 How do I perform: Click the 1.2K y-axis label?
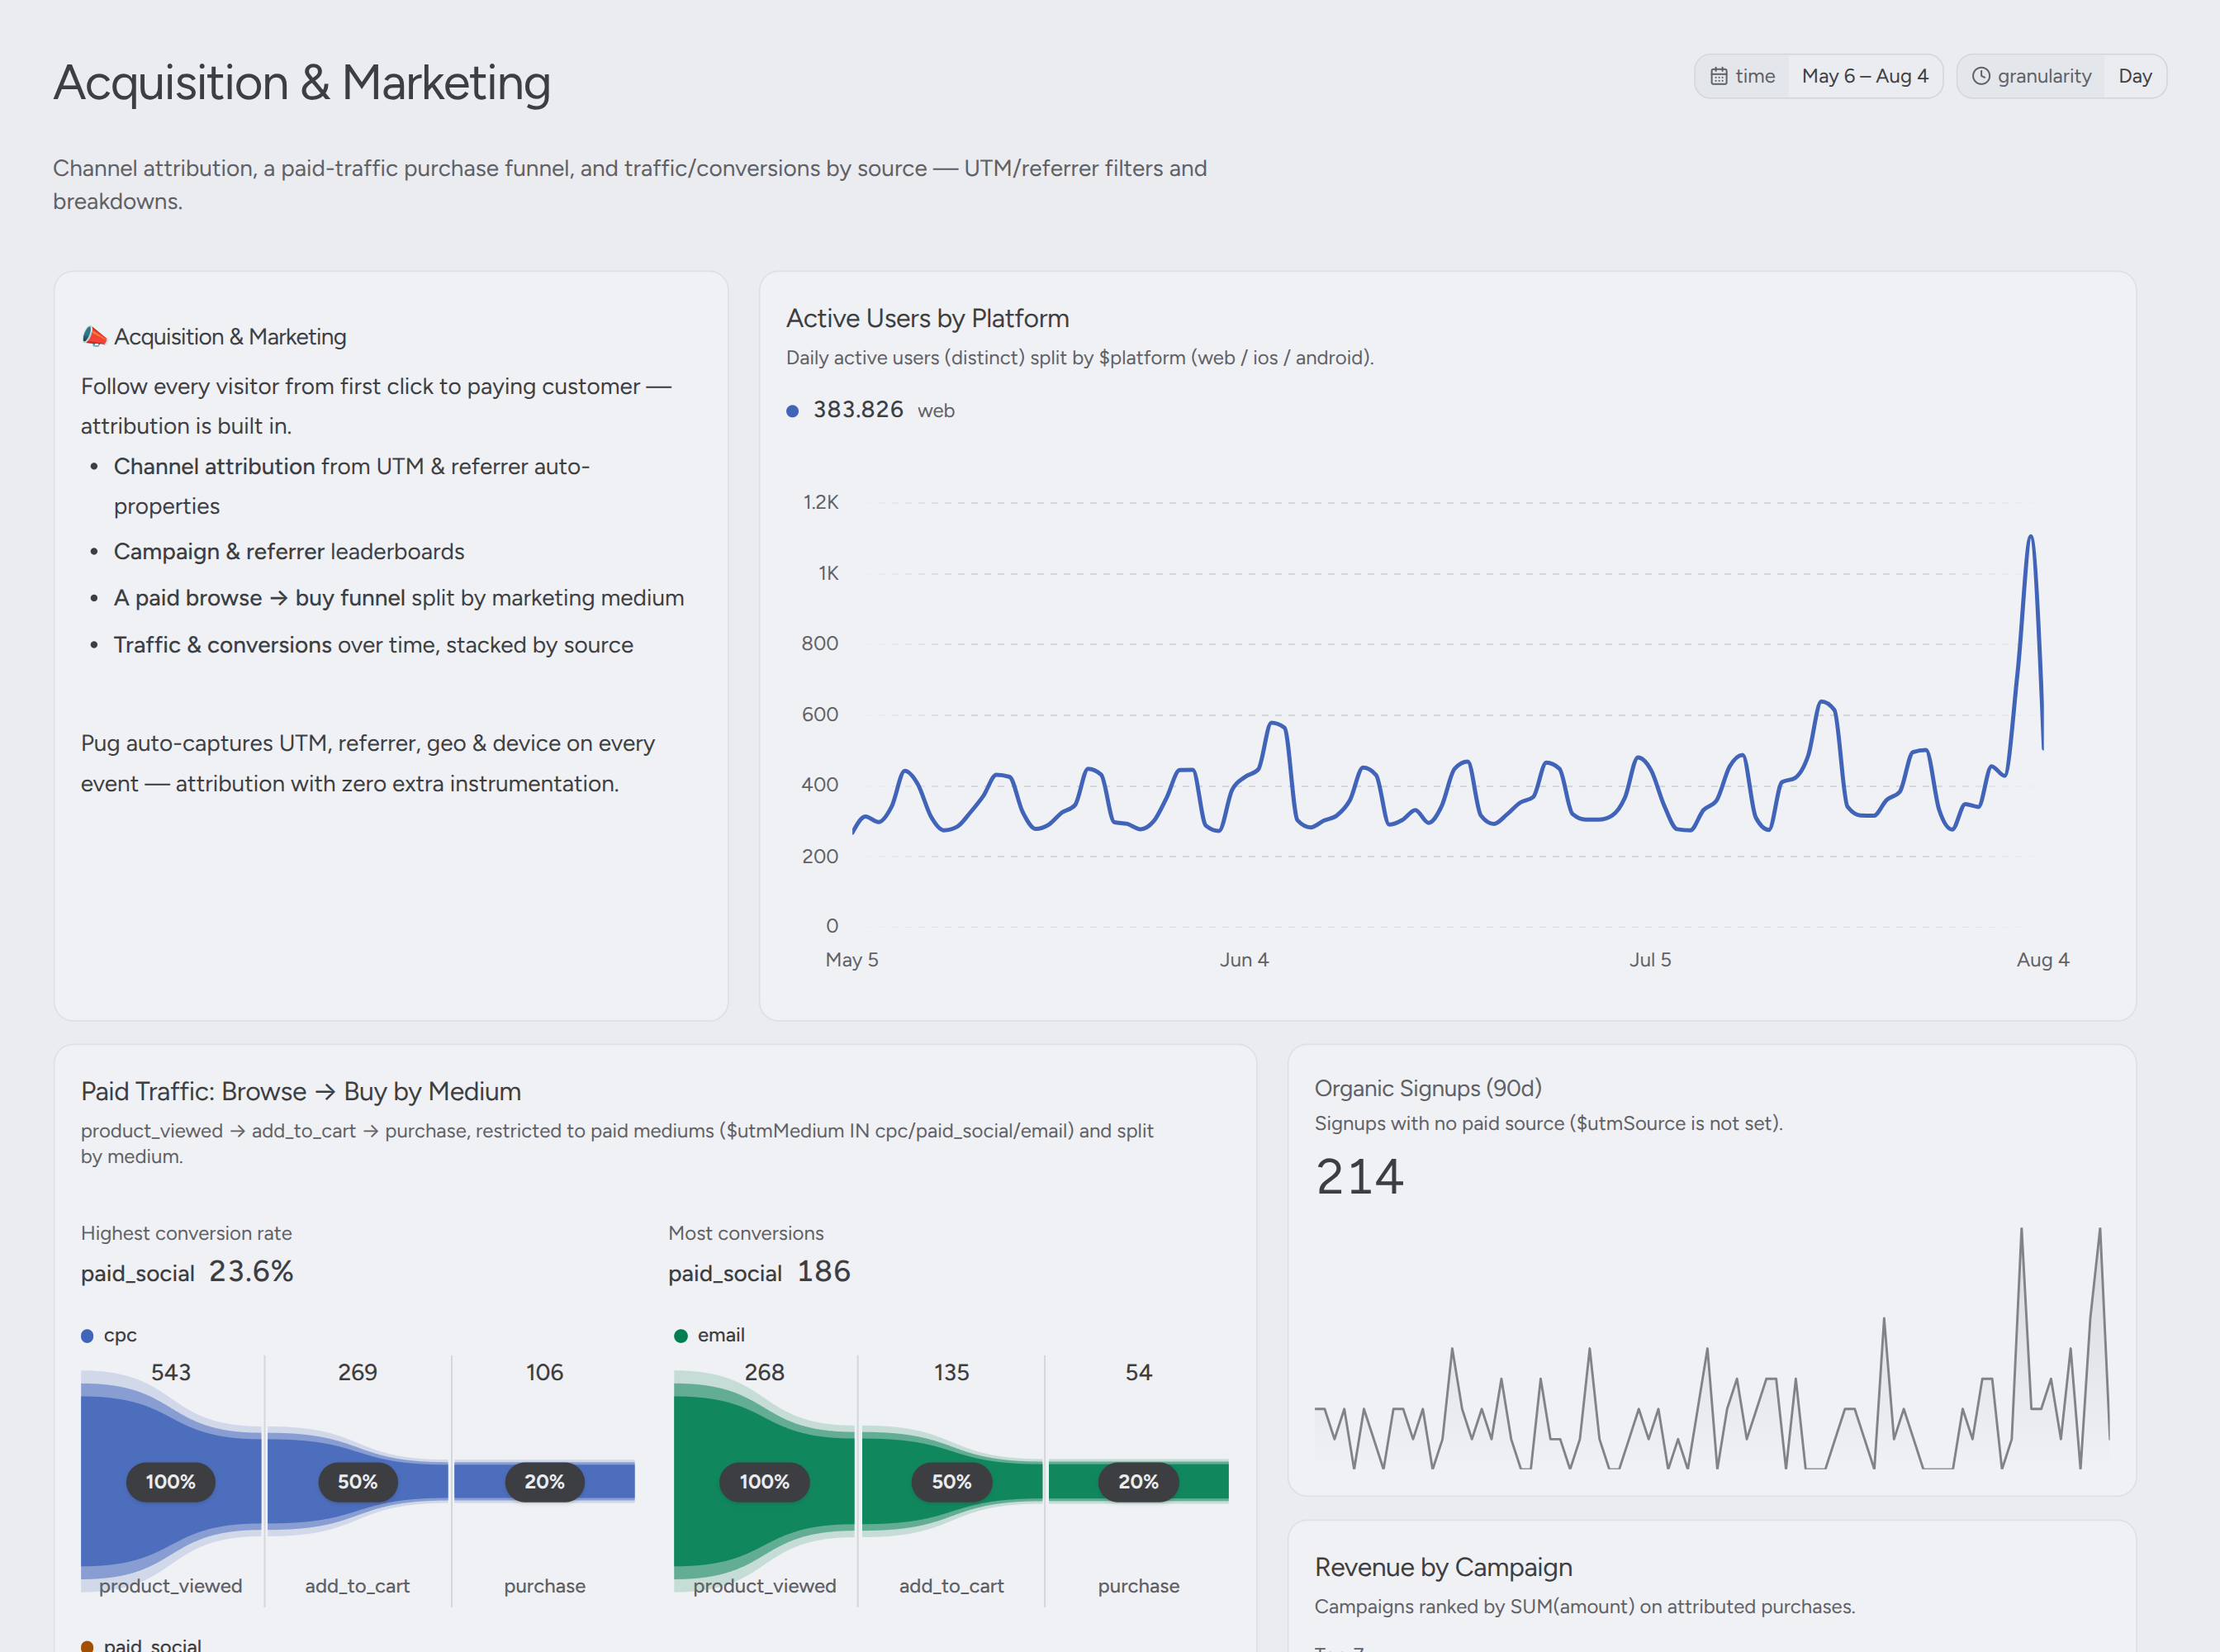click(821, 502)
